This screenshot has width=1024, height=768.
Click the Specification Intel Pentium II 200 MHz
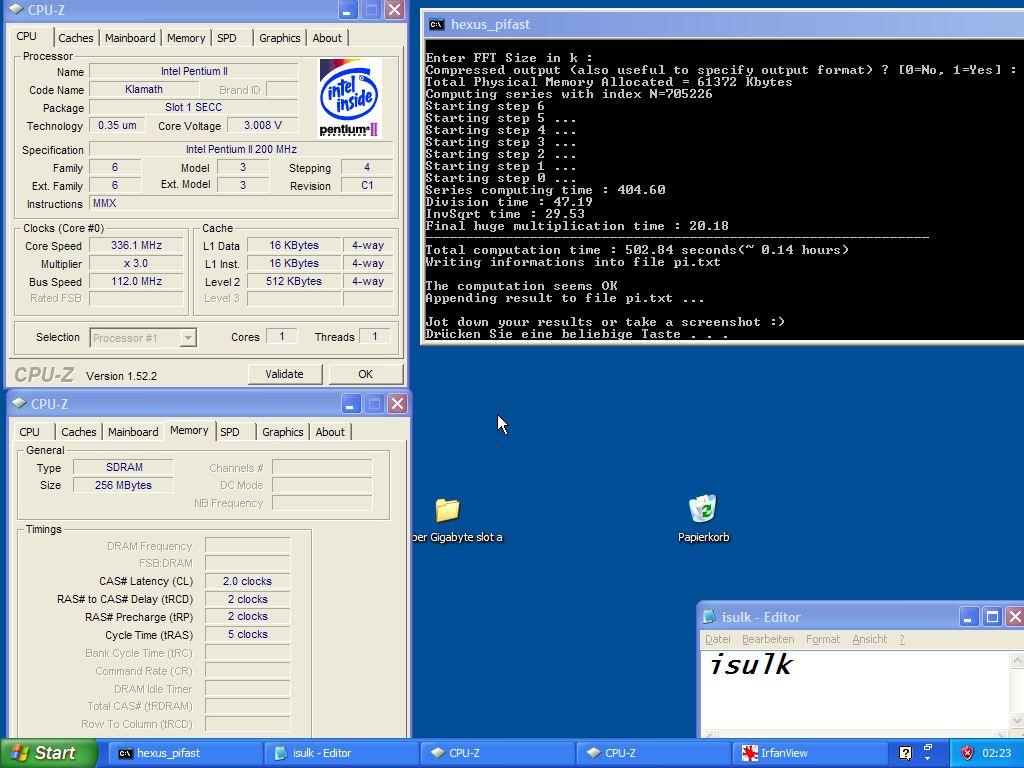[x=242, y=150]
